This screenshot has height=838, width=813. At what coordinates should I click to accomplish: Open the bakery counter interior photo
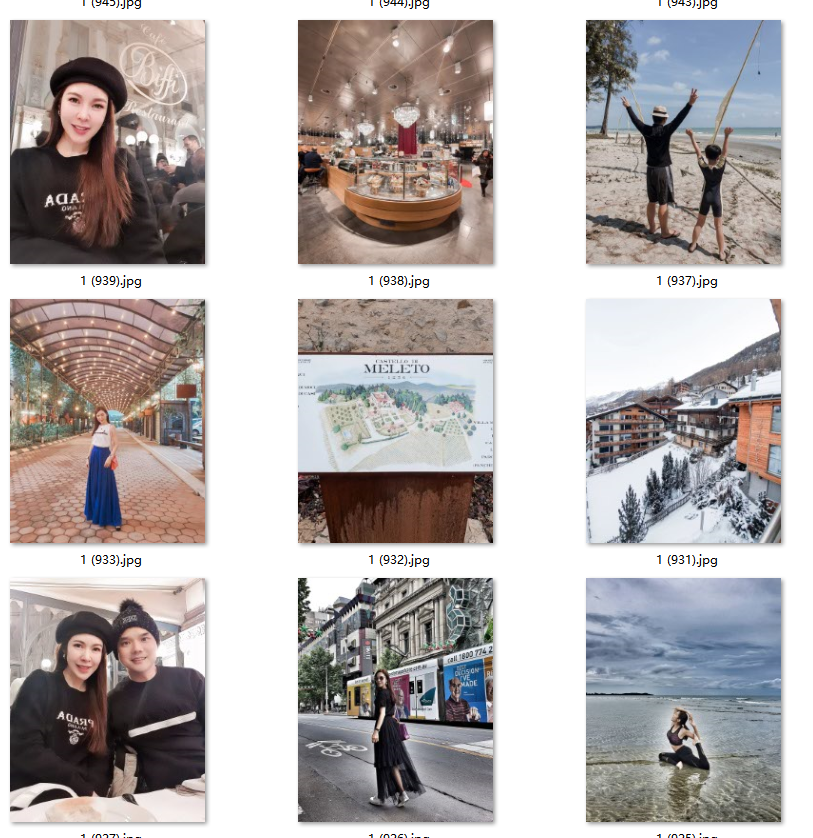point(396,142)
